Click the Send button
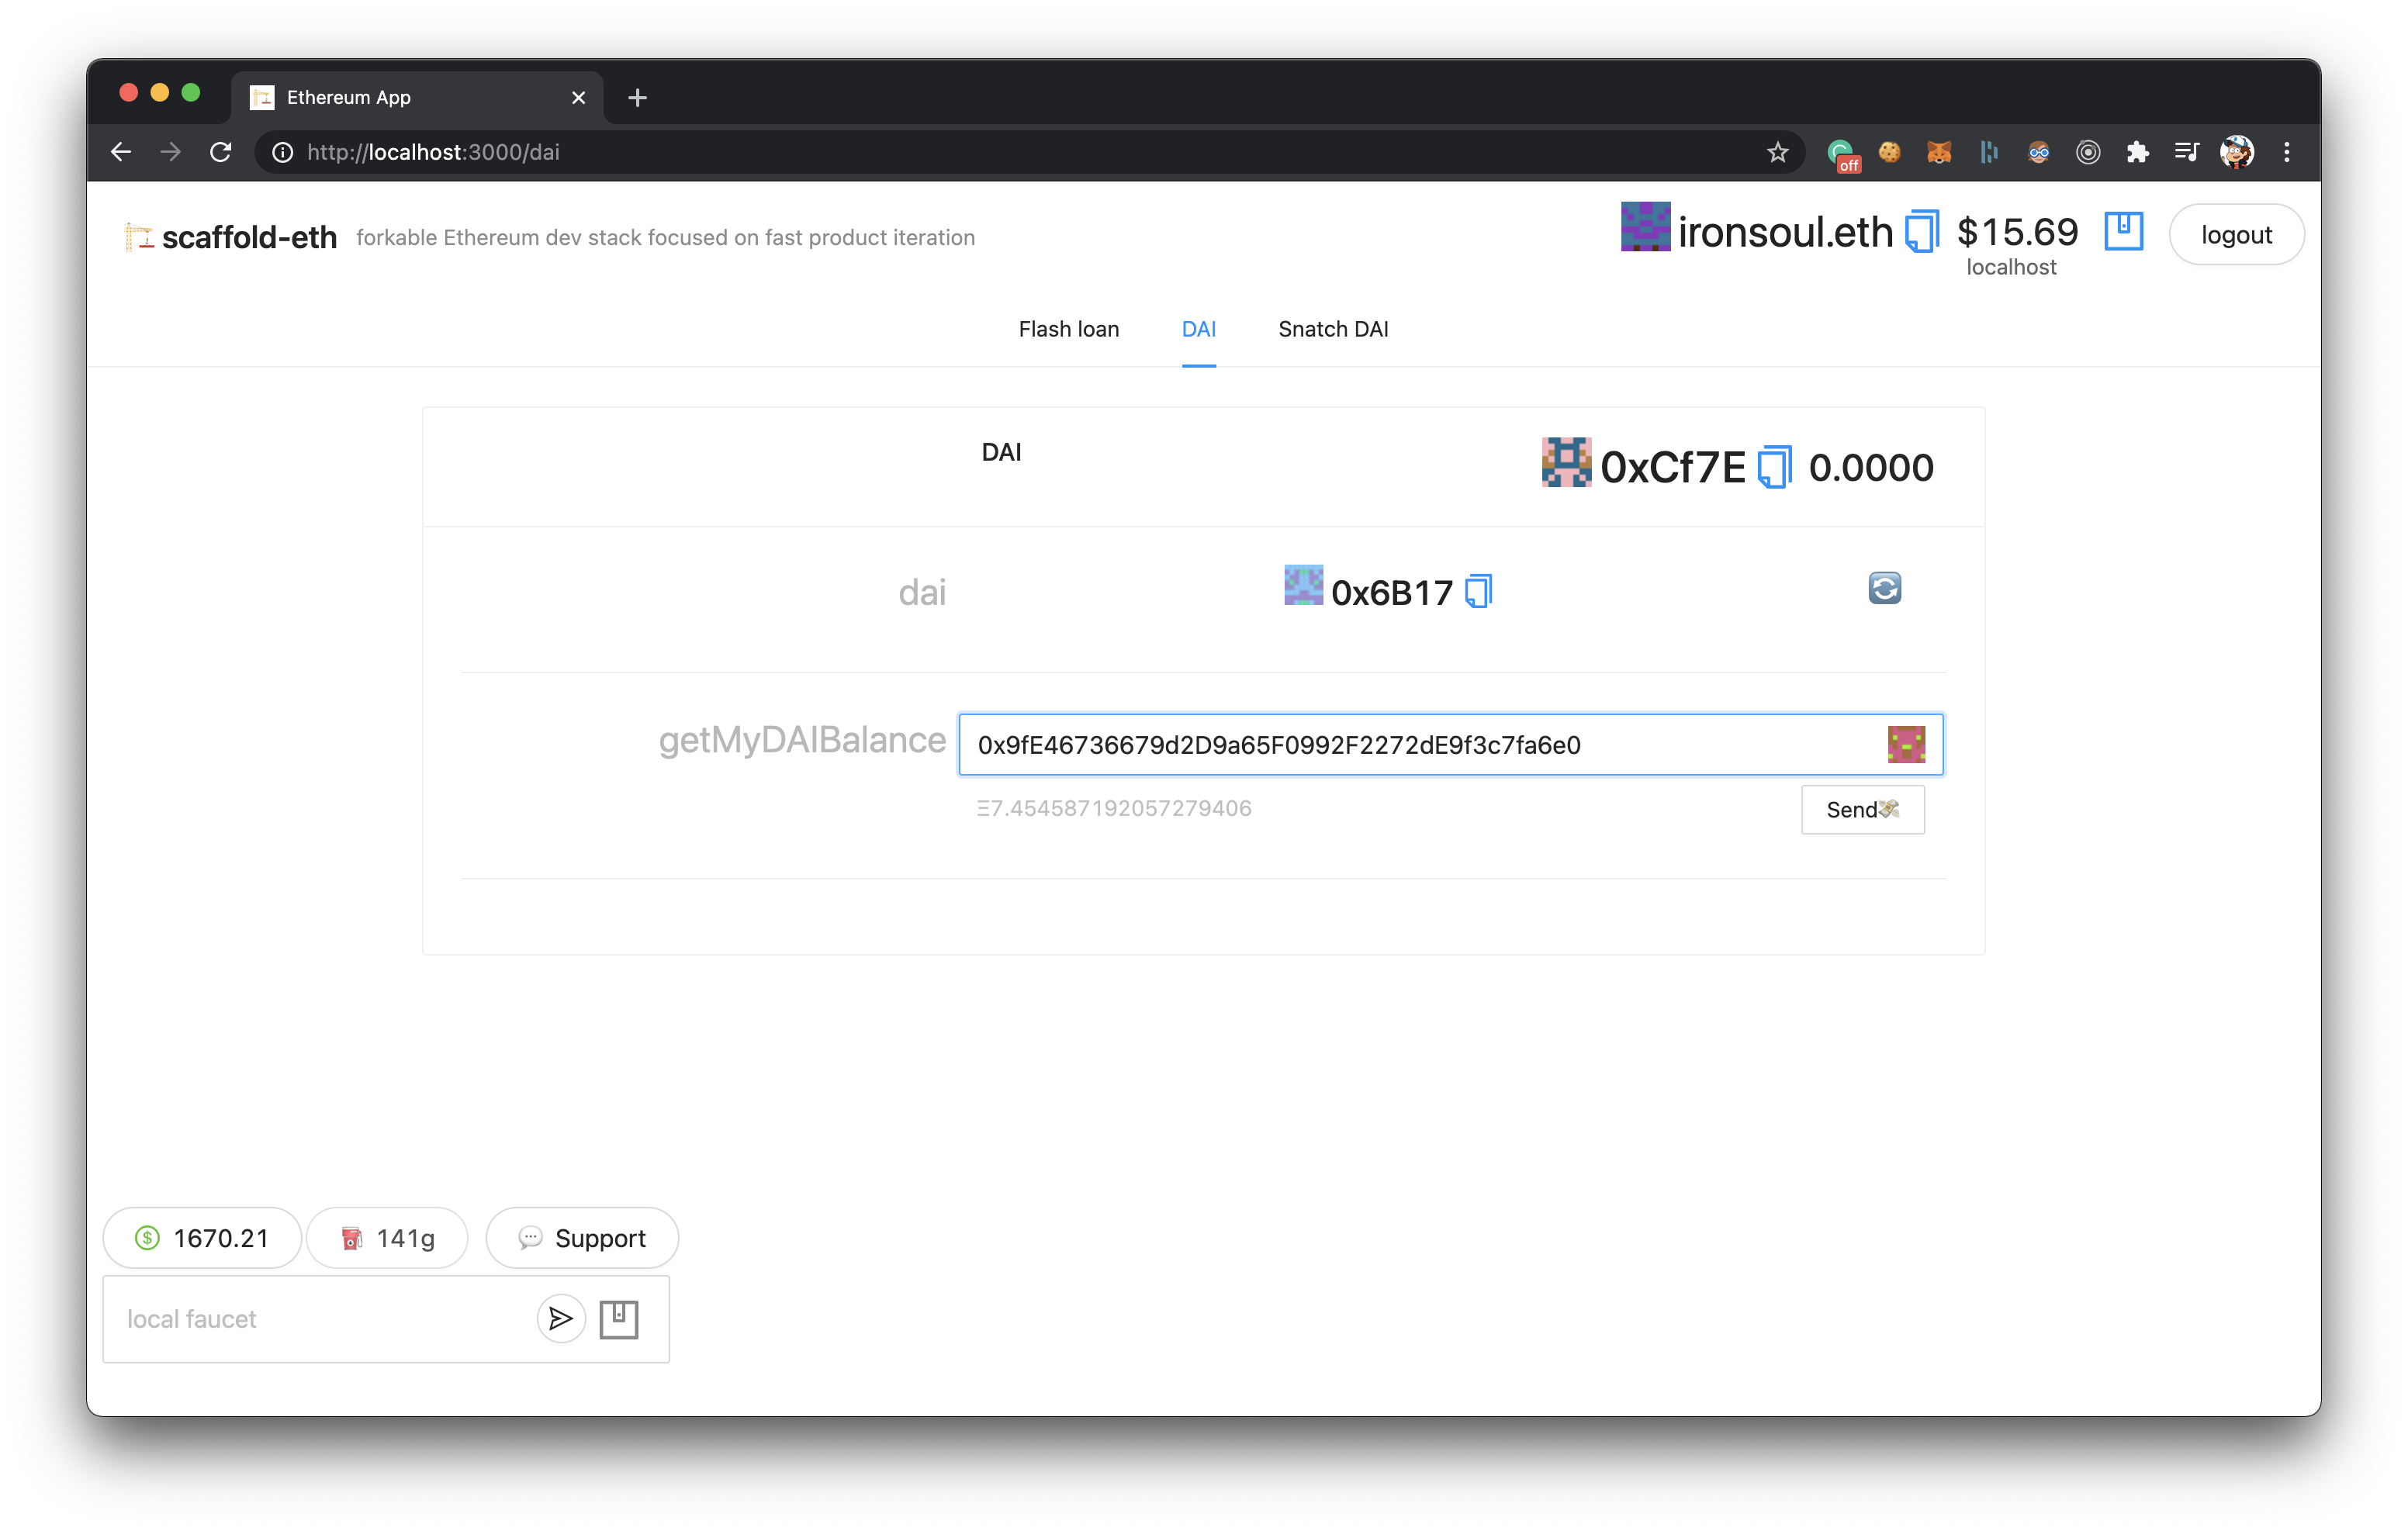Viewport: 2408px width, 1531px height. click(x=1862, y=810)
